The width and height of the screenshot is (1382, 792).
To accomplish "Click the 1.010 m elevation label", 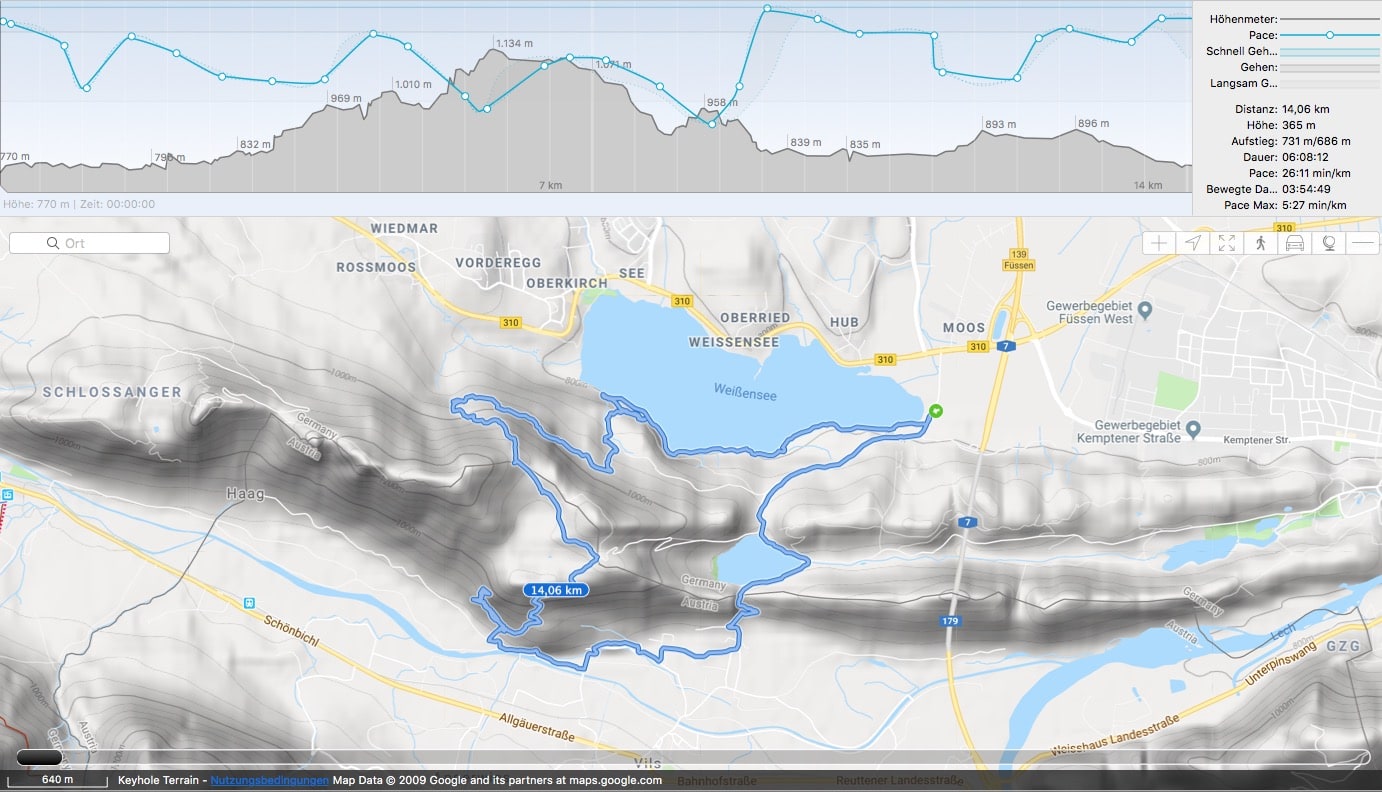I will click(x=413, y=84).
